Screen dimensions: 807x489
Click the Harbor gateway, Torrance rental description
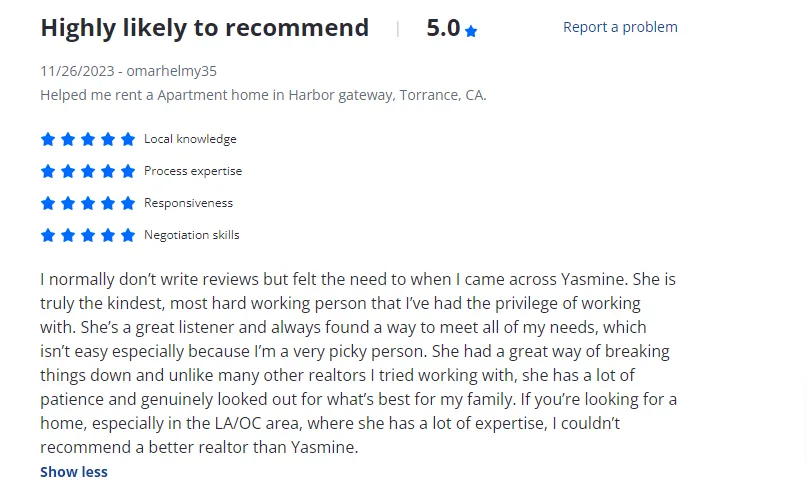click(x=263, y=95)
